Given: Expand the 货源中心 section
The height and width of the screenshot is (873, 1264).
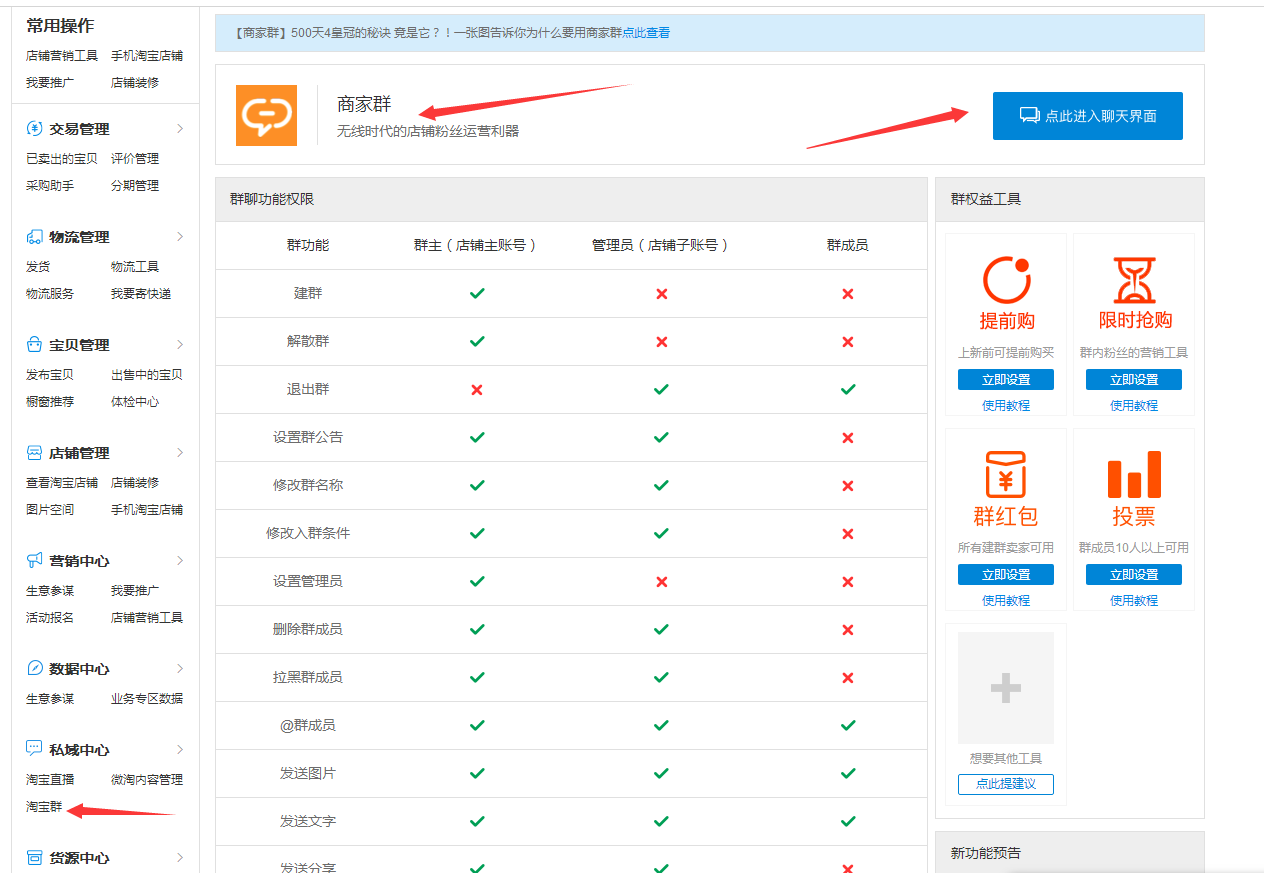Looking at the screenshot, I should point(180,857).
